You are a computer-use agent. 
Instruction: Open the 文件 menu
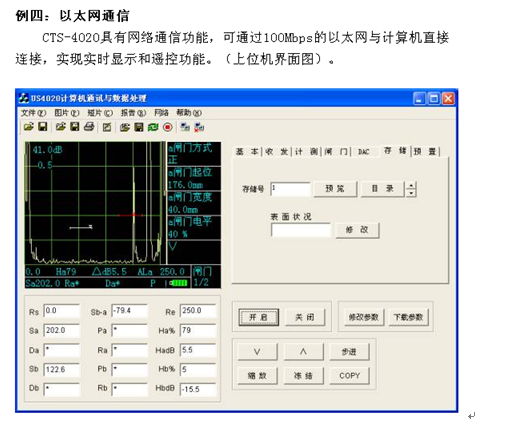(33, 113)
